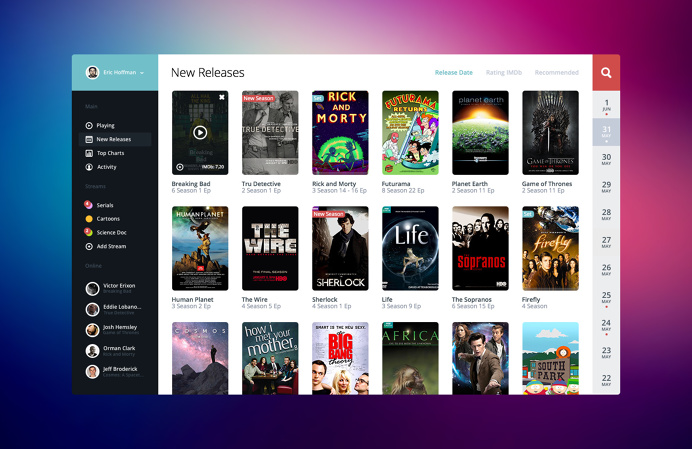Click "8 Season 22 Ep" under Futurama
This screenshot has width=692, height=449.
[403, 191]
